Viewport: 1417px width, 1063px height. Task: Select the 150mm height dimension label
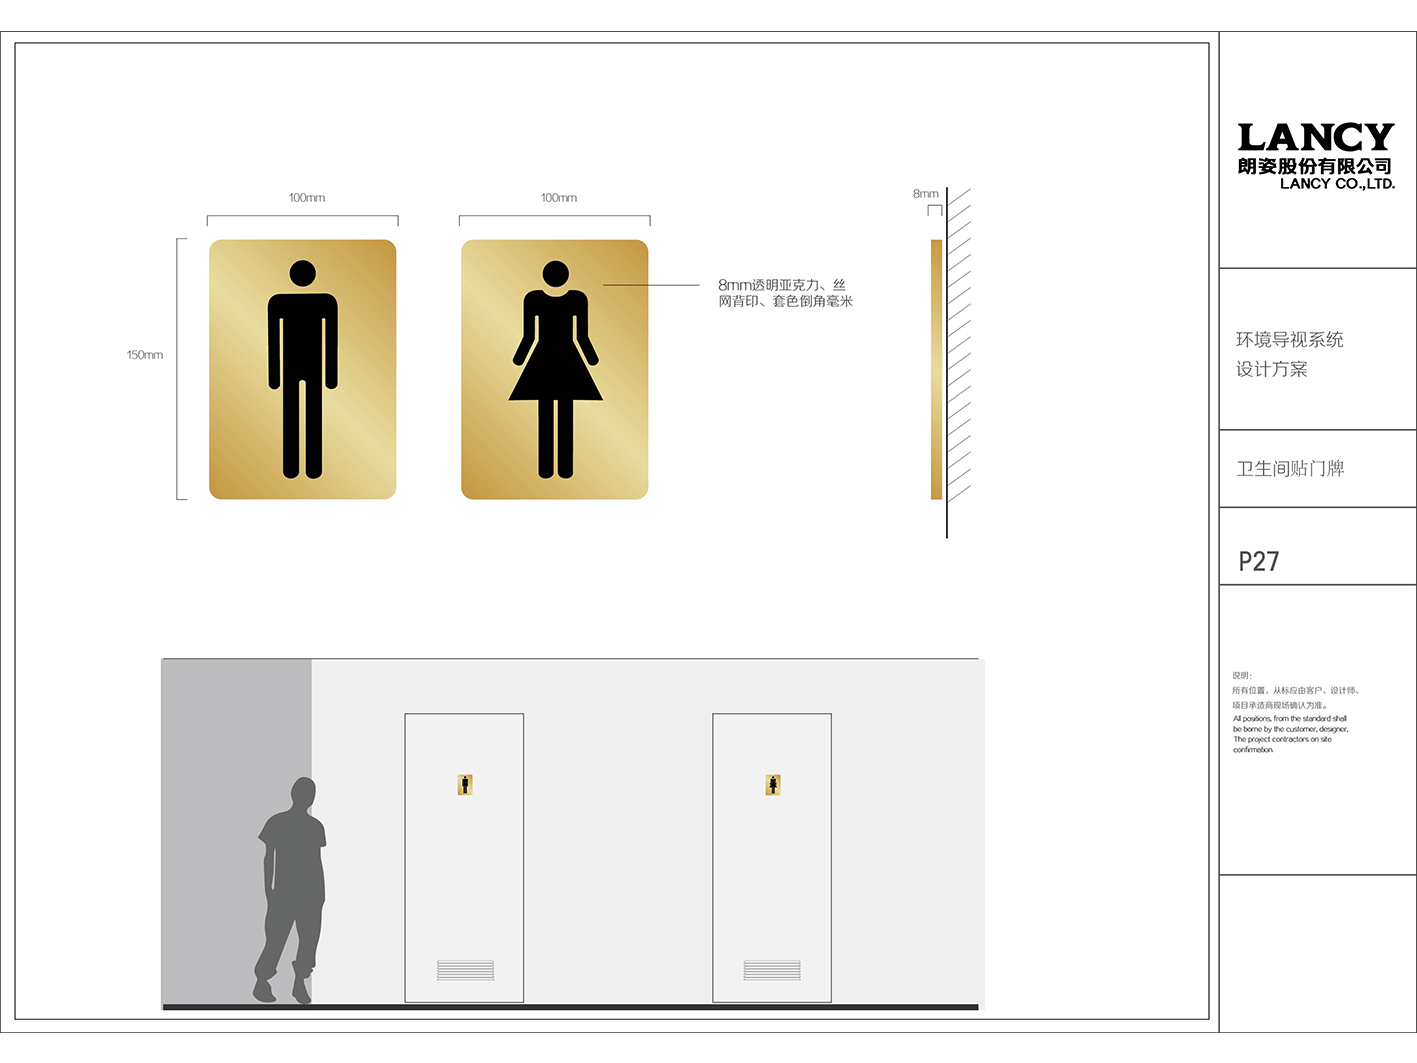click(145, 355)
